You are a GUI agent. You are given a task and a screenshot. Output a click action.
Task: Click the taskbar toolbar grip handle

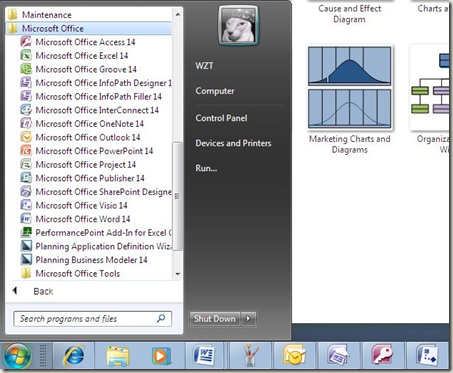pos(42,355)
